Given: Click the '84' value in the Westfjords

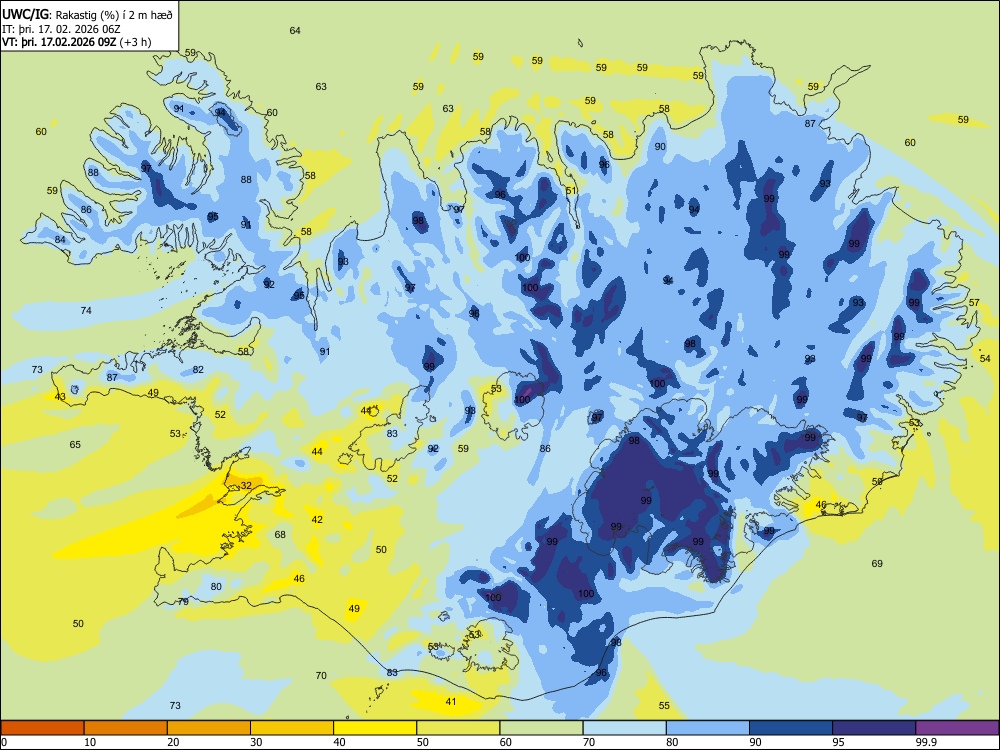Looking at the screenshot, I should [60, 240].
